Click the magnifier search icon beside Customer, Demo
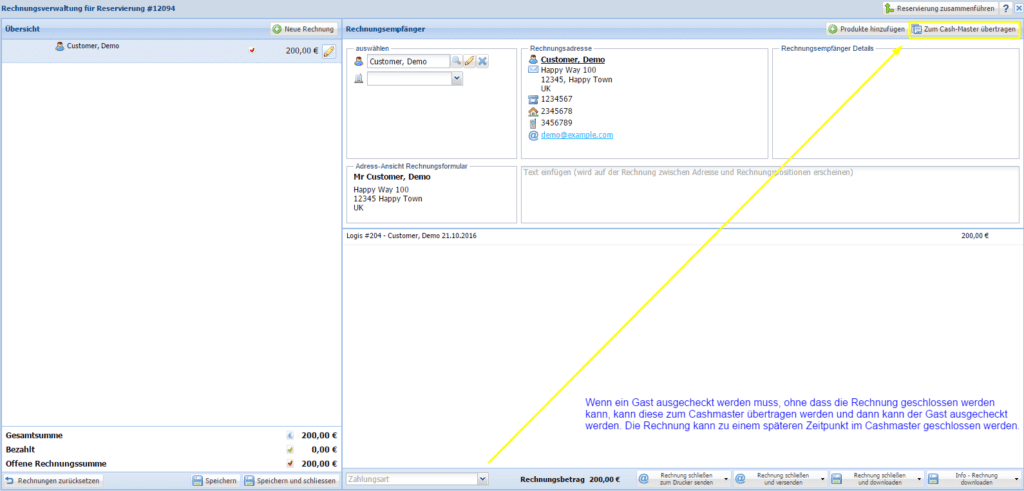The image size is (1024, 491). pos(456,62)
